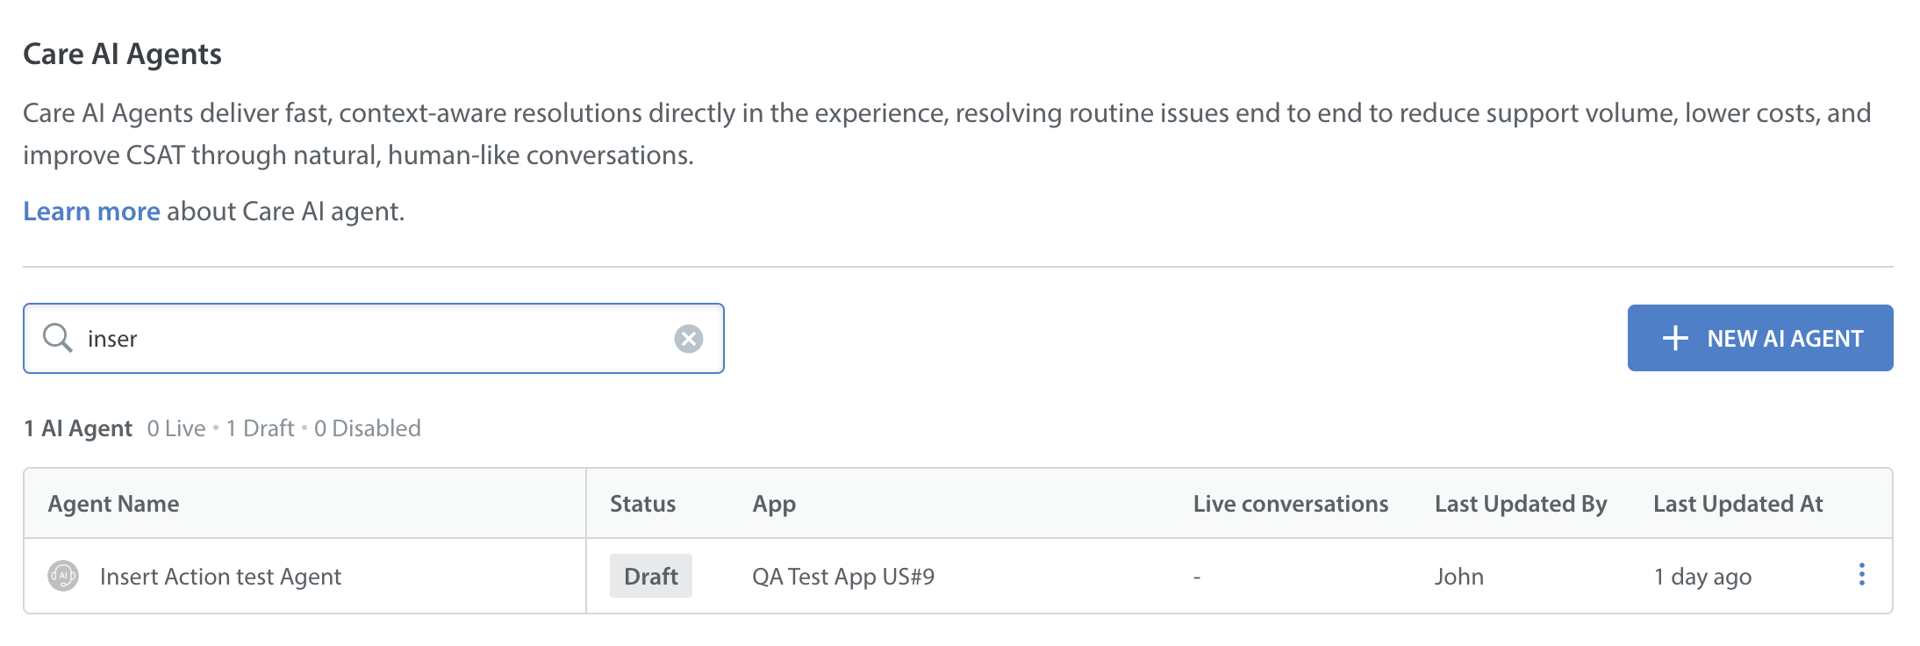The width and height of the screenshot is (1920, 646).
Task: Click the Last Updated By column header
Action: 1520,504
